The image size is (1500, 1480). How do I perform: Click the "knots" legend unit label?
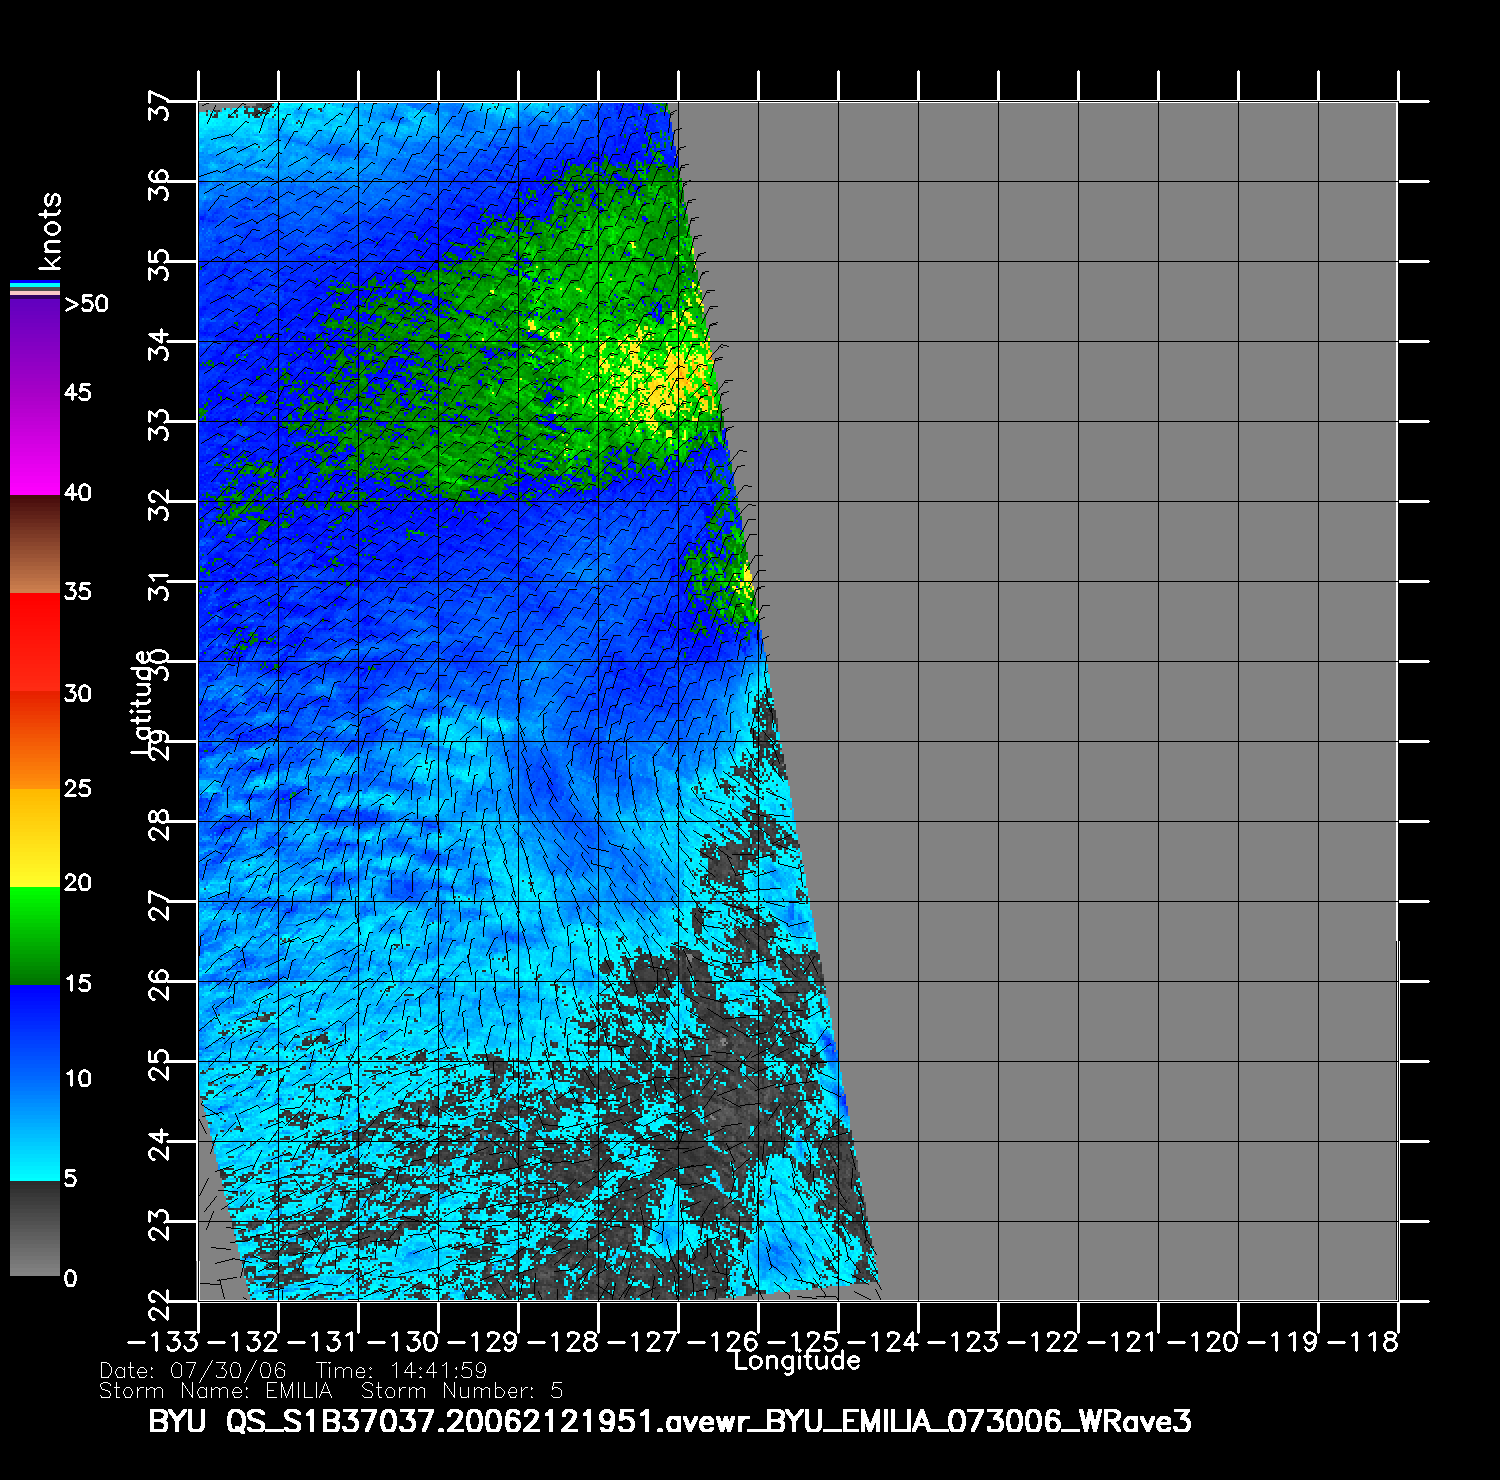49,231
